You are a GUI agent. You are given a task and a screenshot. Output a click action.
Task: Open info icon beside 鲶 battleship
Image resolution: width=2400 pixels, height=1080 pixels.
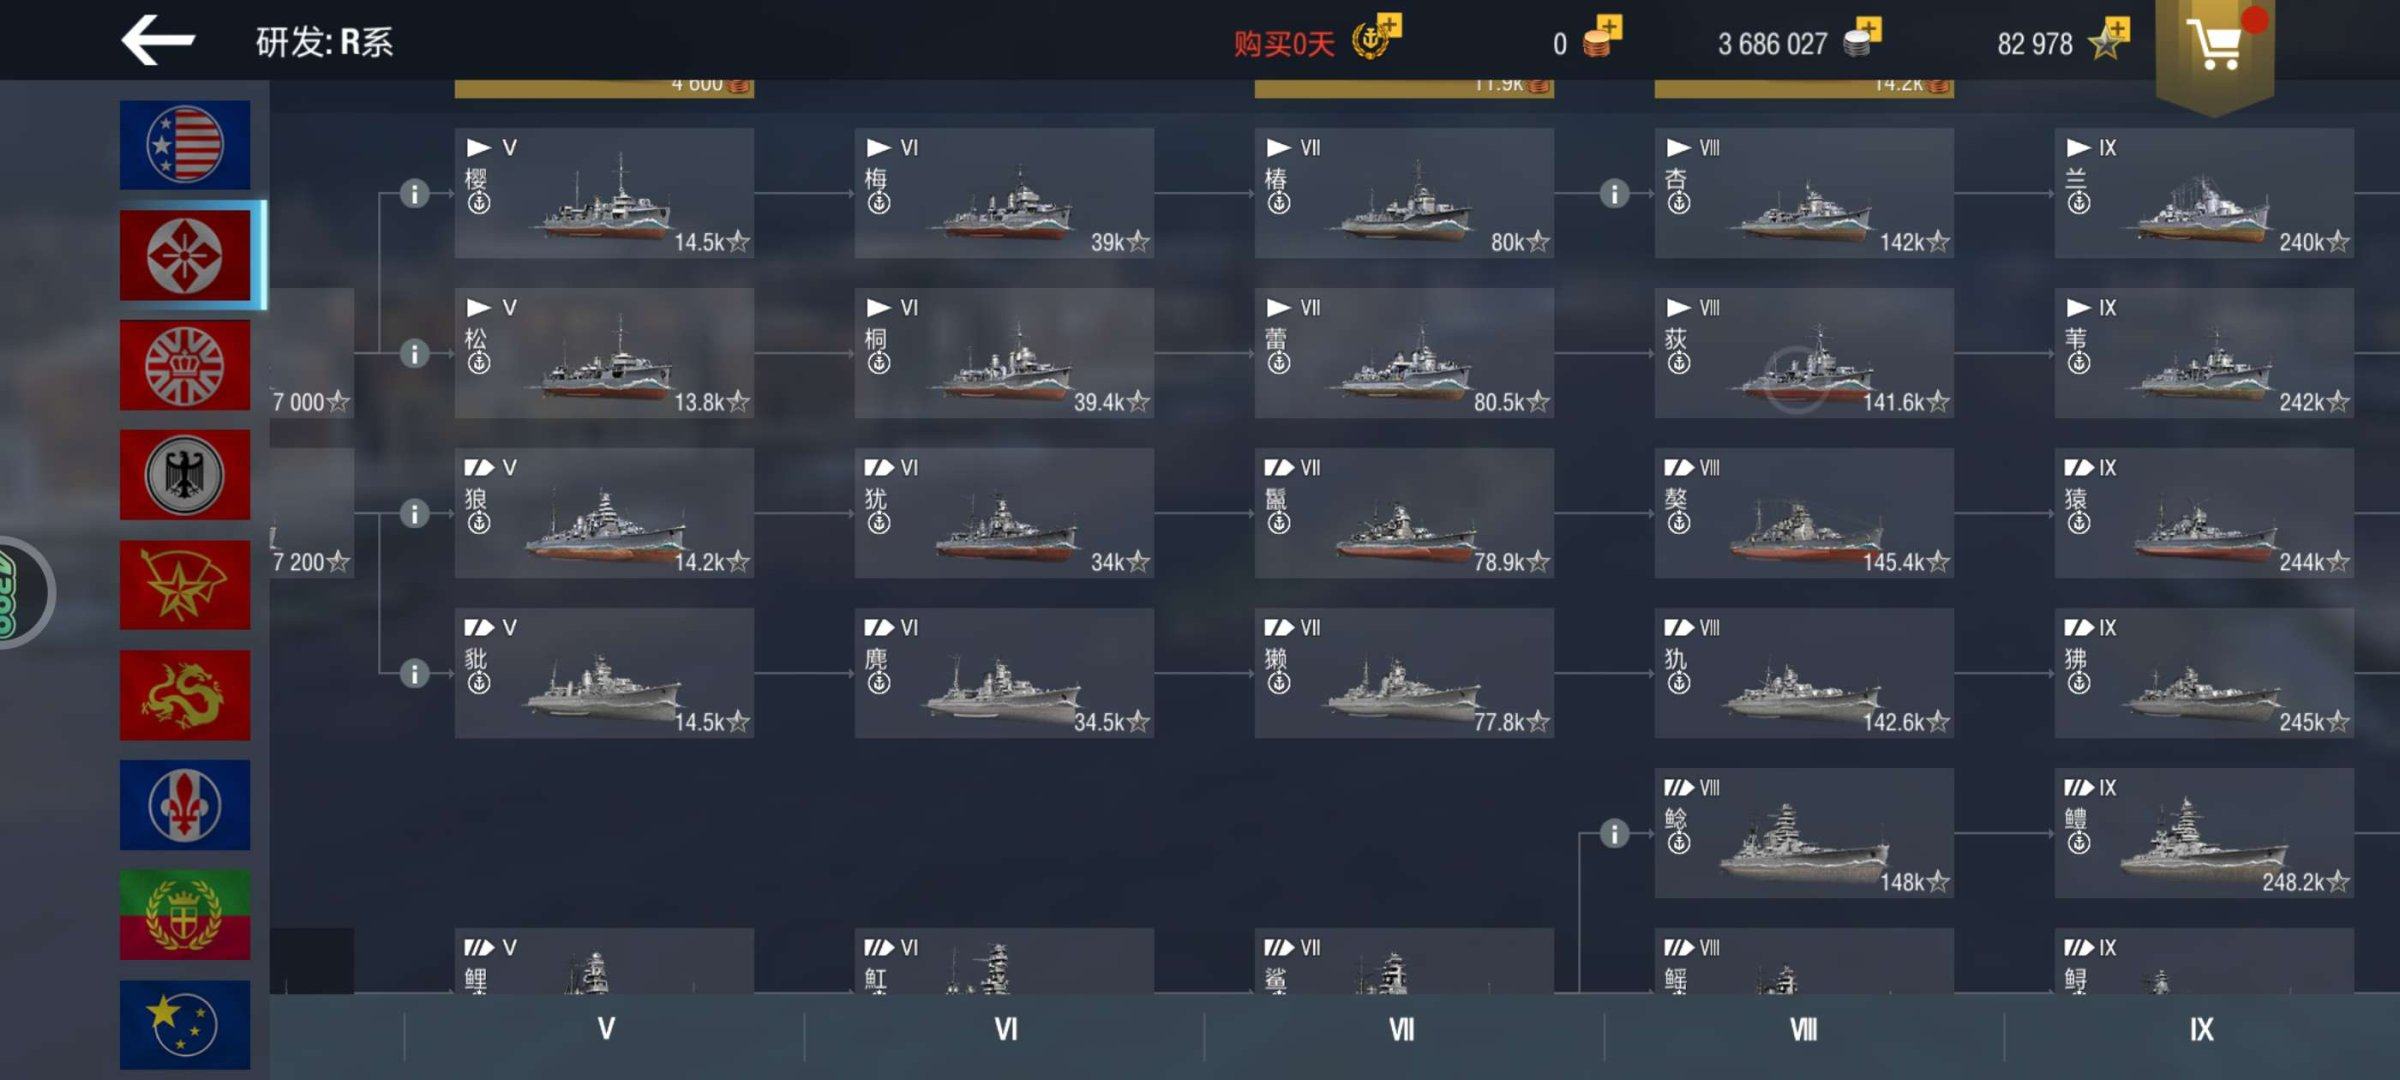[1614, 833]
